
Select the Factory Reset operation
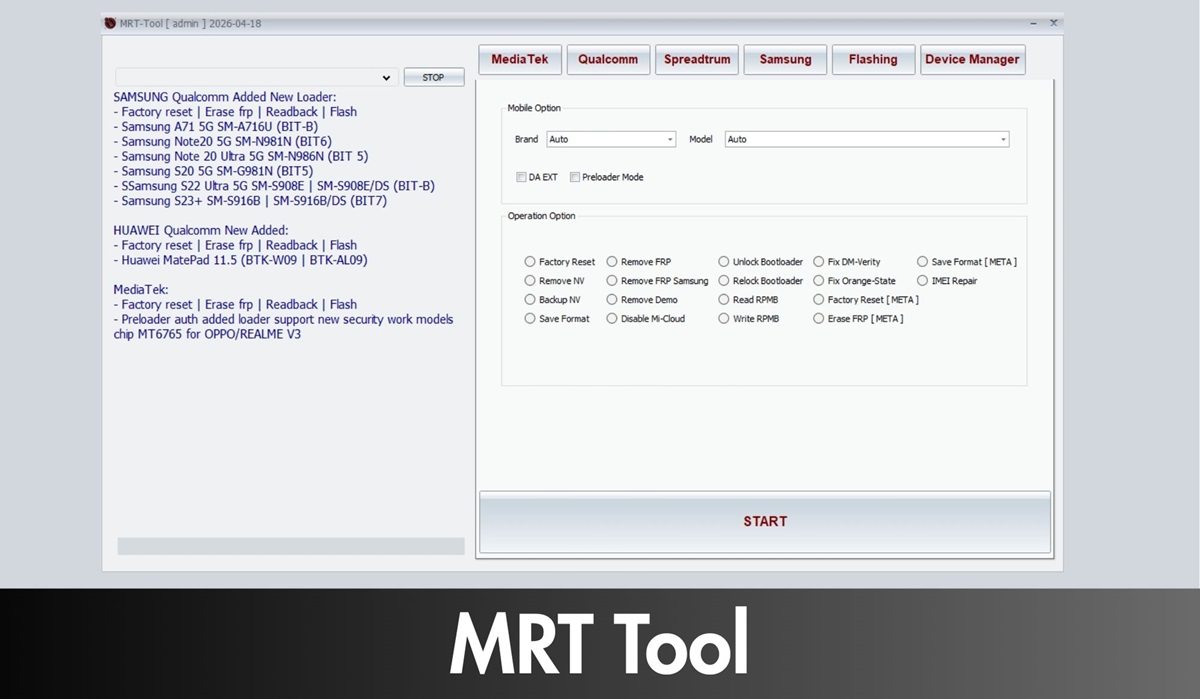point(530,261)
